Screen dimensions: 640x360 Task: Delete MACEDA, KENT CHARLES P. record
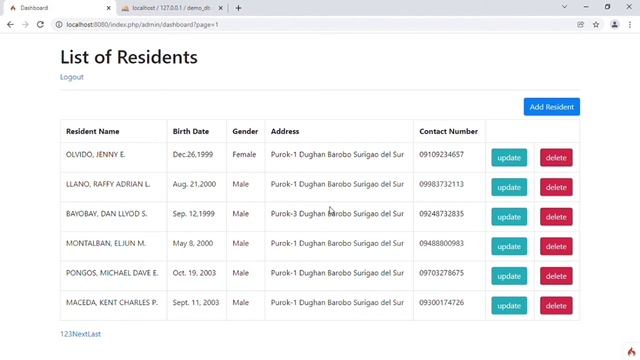point(556,306)
